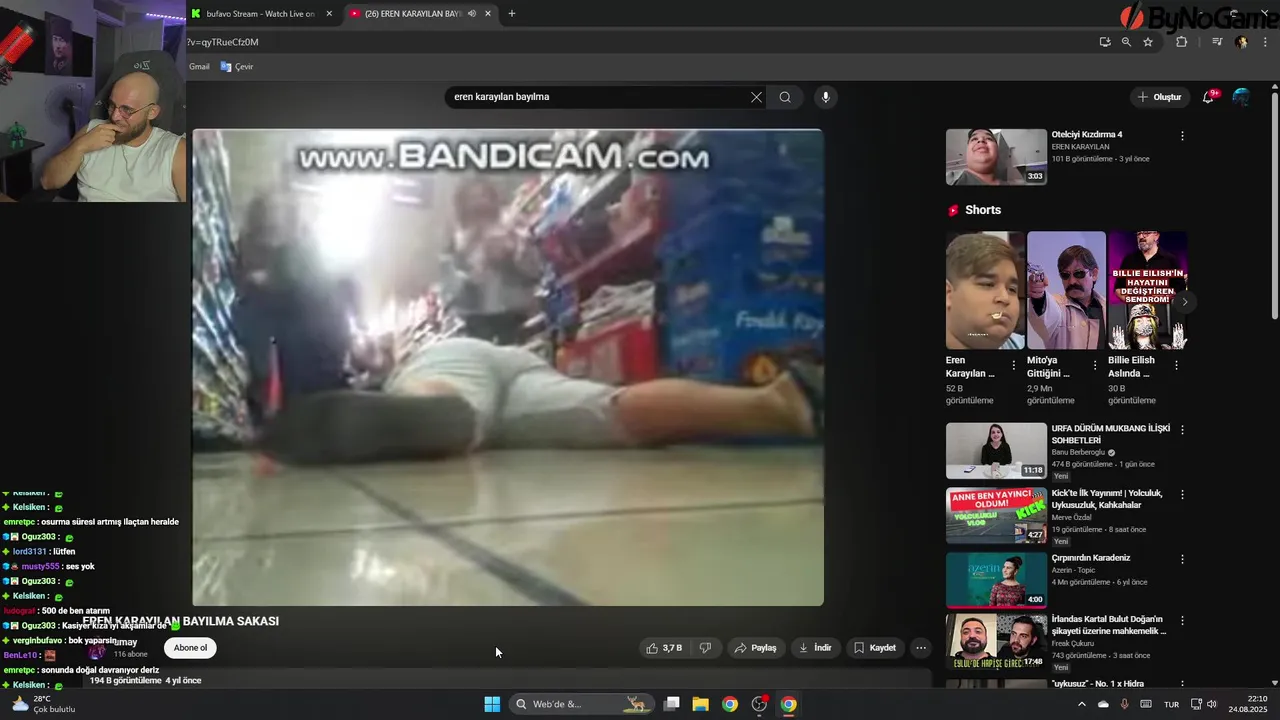The image size is (1280, 720).
Task: Open Otelciyi Kızdırma 4 thumbnail
Action: coord(996,157)
